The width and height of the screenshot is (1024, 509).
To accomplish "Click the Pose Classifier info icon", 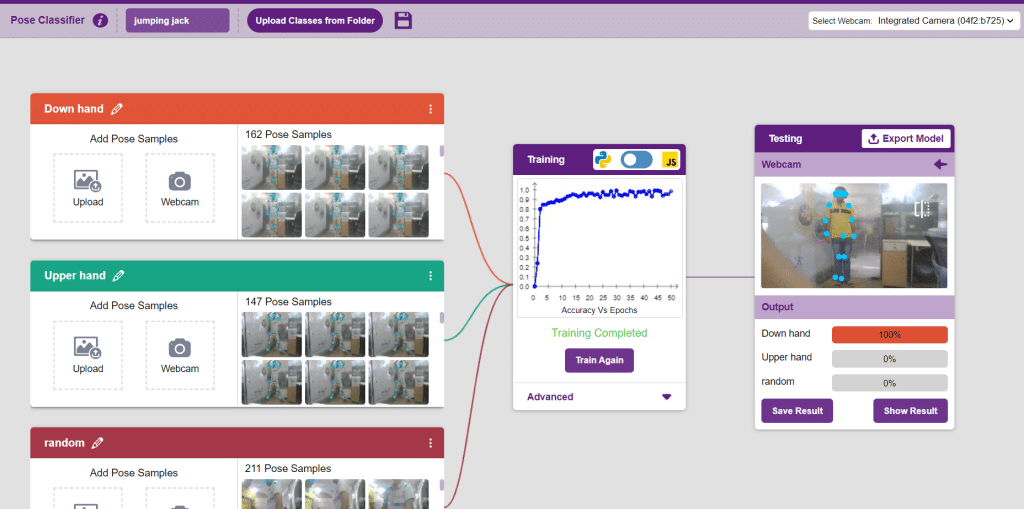I will pyautogui.click(x=100, y=21).
